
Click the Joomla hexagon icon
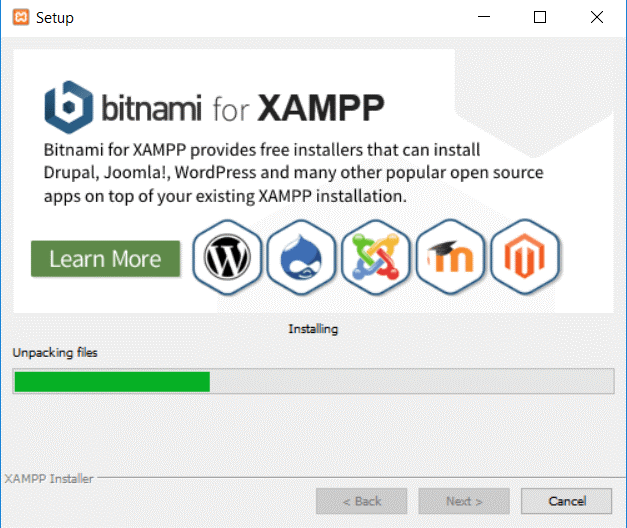point(376,258)
